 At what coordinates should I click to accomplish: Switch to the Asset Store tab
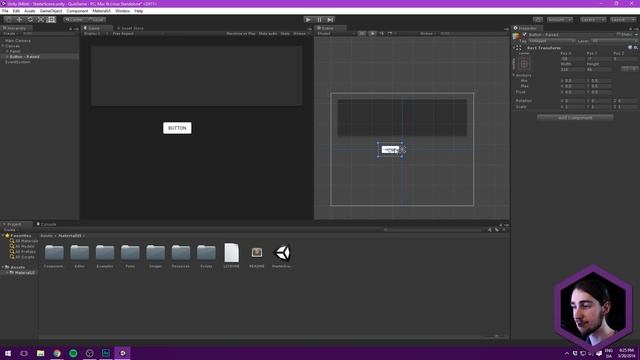tap(131, 28)
